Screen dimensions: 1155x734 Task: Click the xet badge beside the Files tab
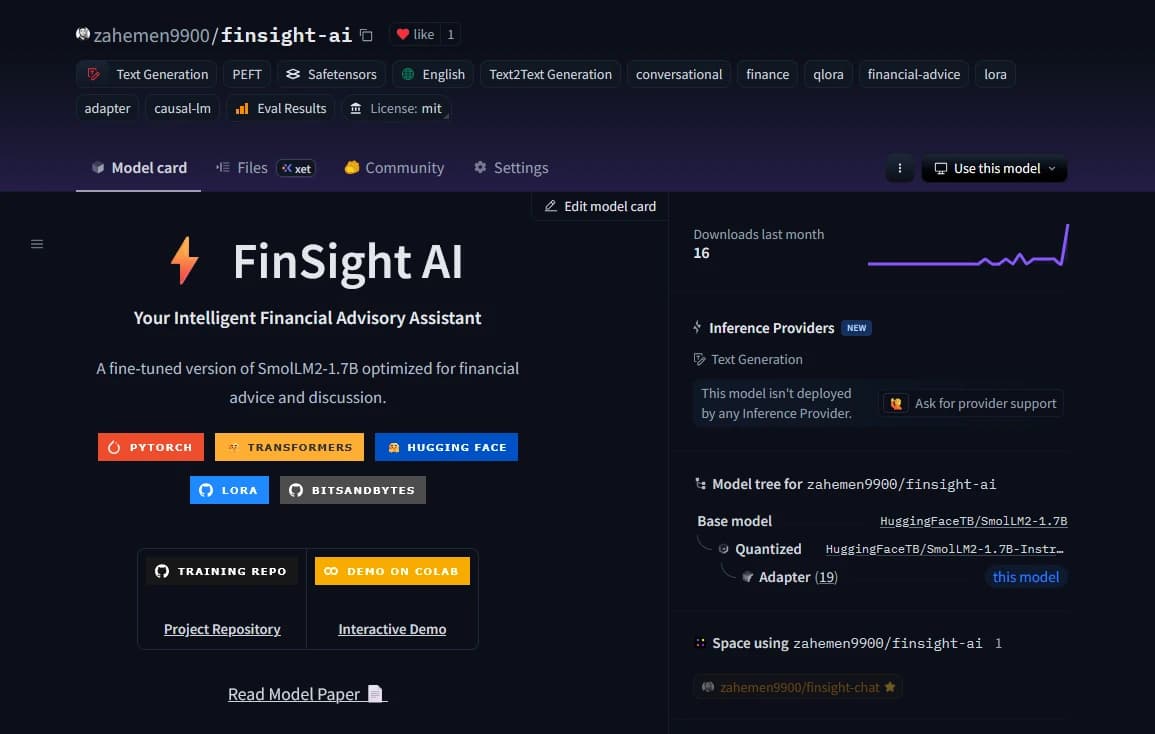[x=297, y=168]
